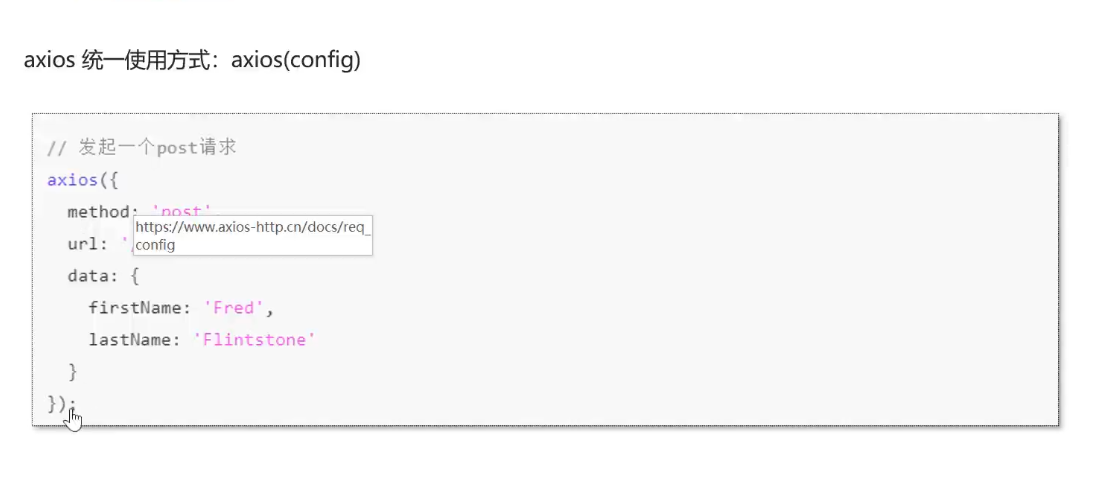The image size is (1099, 497).
Task: Click the "url" key in code
Action: click(83, 244)
